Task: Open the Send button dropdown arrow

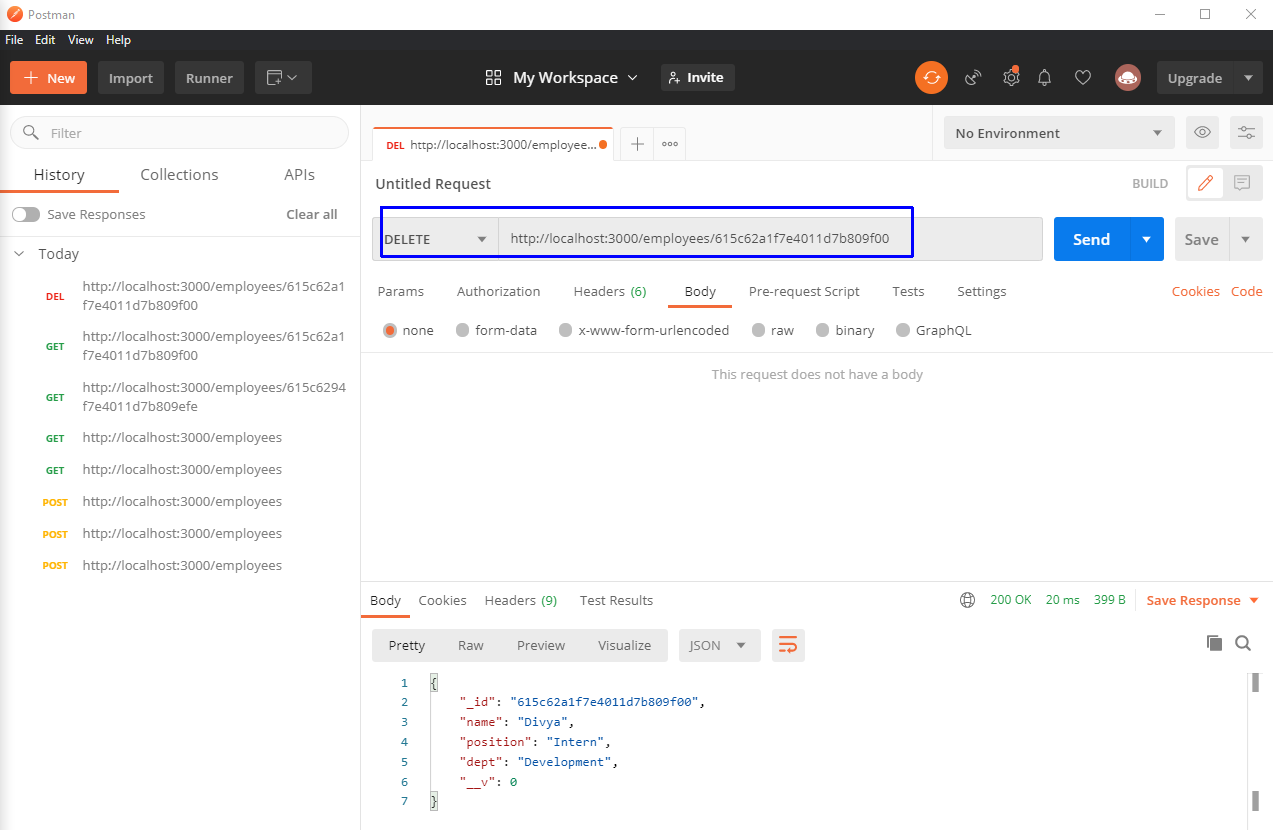Action: 1146,239
